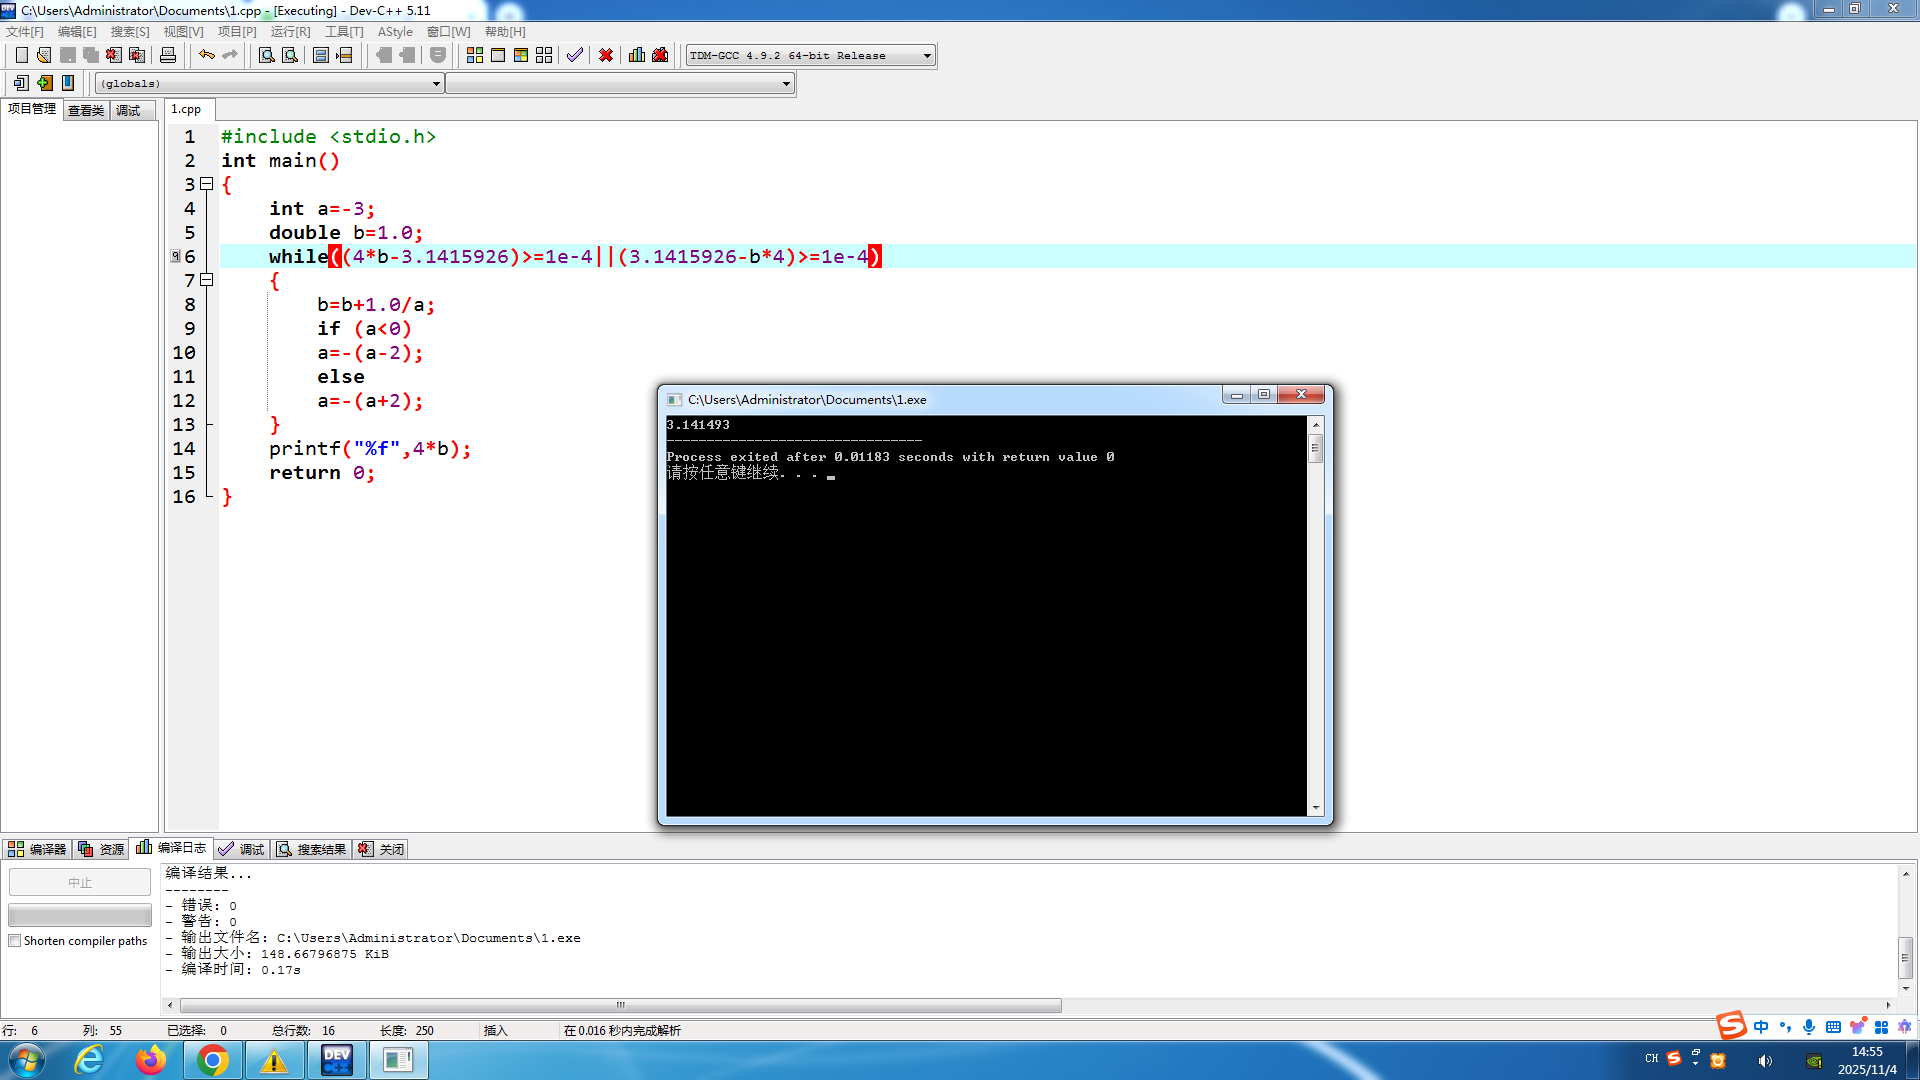Click the Undo arrow icon
Viewport: 1920px width, 1080px height.
(206, 55)
